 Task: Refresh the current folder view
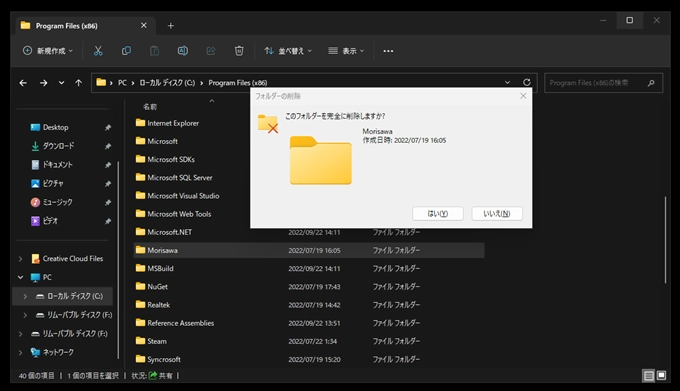click(x=526, y=82)
